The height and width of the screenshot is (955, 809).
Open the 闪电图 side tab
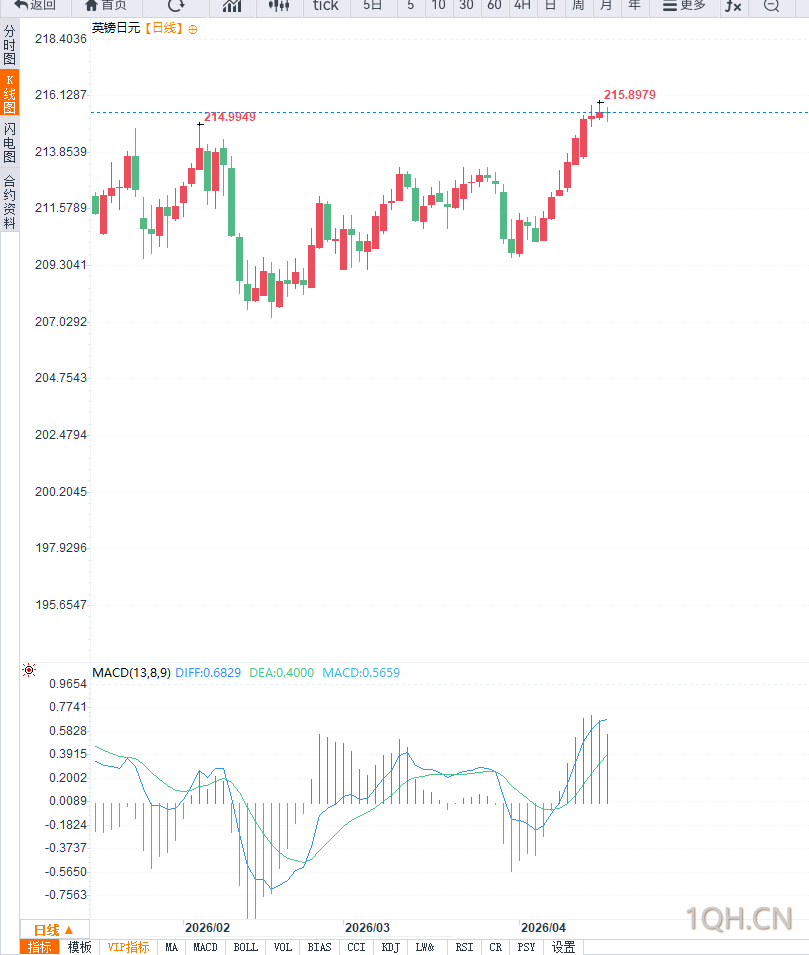[9, 142]
